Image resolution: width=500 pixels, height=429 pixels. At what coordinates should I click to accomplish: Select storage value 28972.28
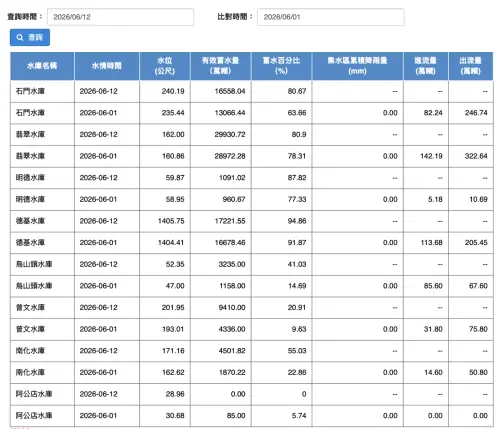pos(230,156)
